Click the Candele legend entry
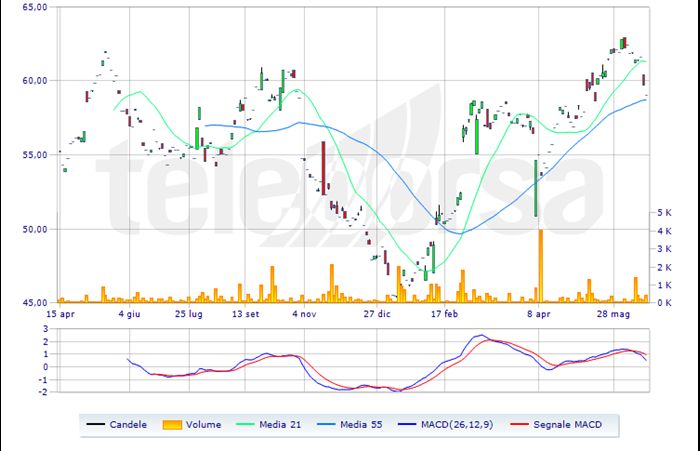This screenshot has height=451, width=700. (117, 425)
